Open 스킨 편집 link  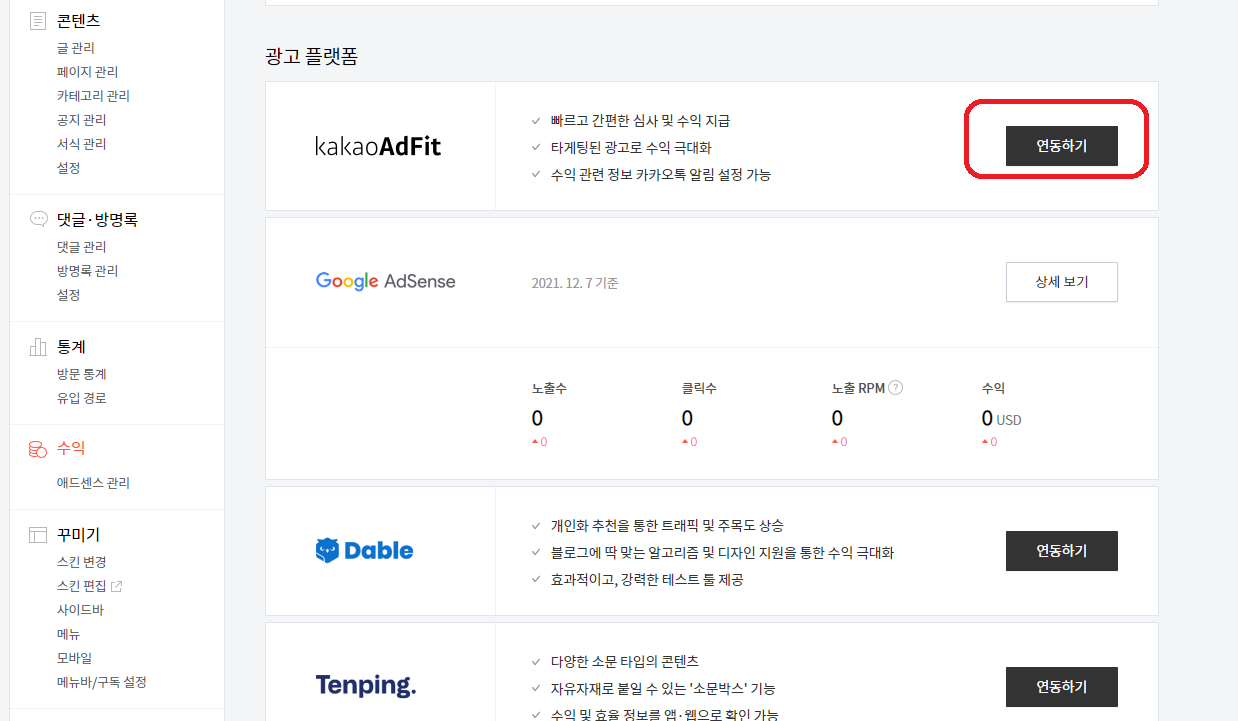pos(81,586)
